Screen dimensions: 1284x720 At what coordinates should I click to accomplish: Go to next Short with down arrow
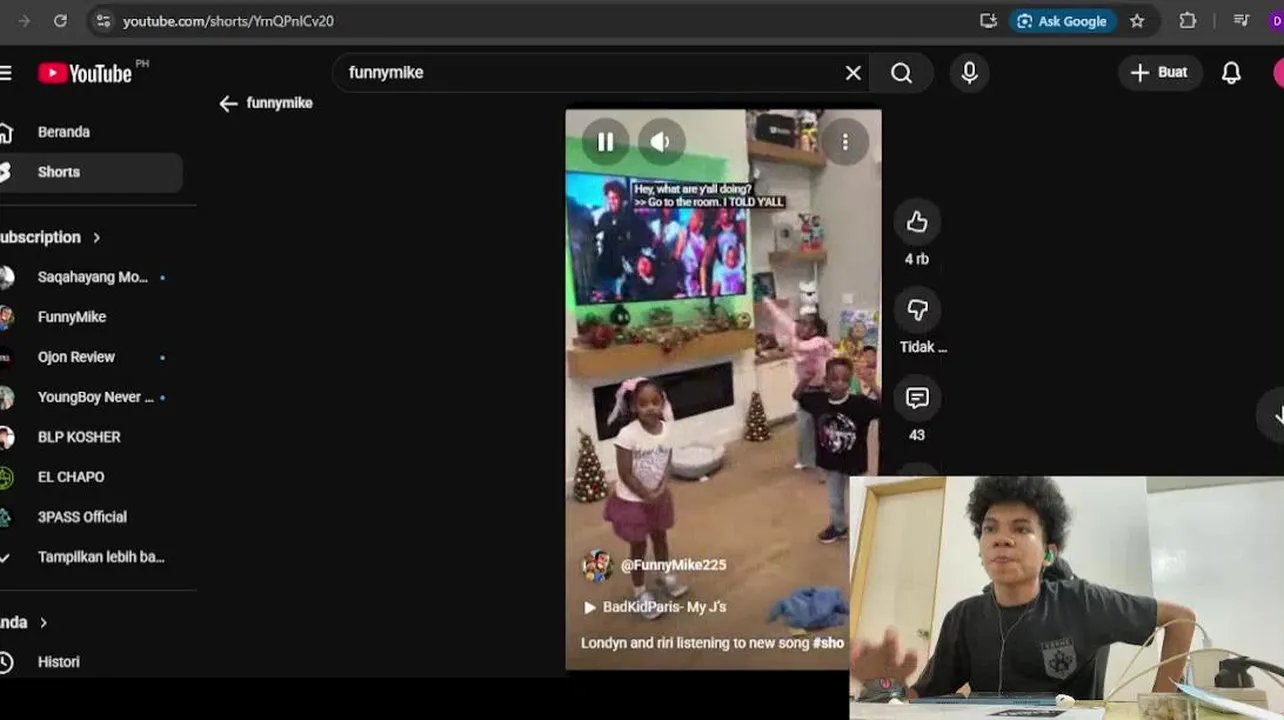tap(1274, 414)
